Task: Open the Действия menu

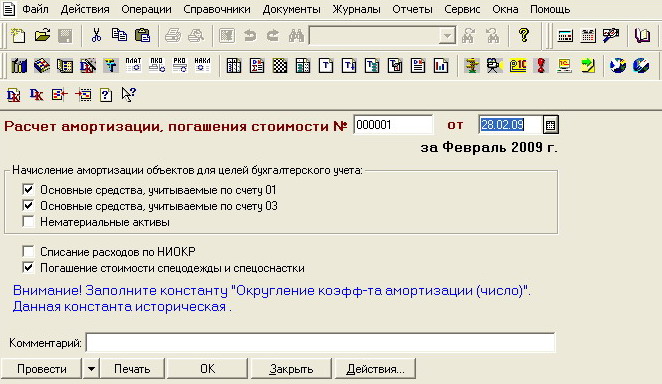Action: (85, 9)
